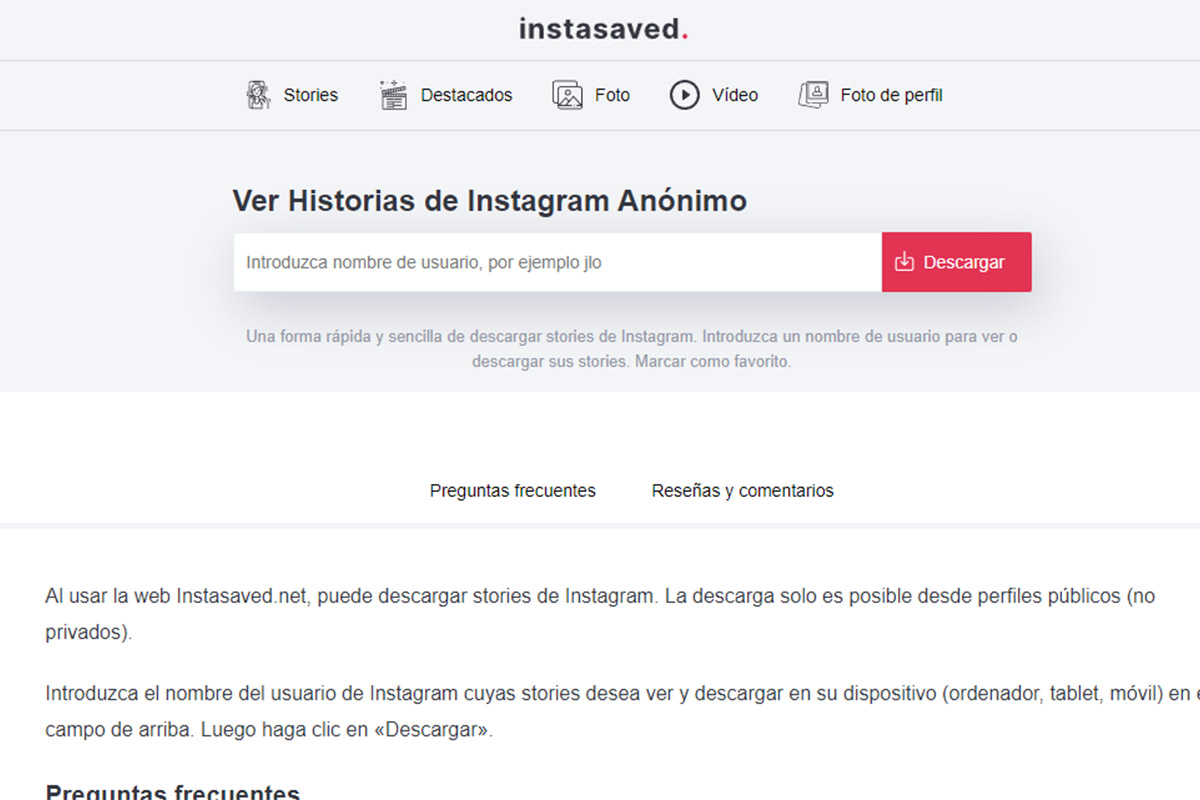Open the Destacados menu item
The image size is (1200, 800).
pos(446,95)
